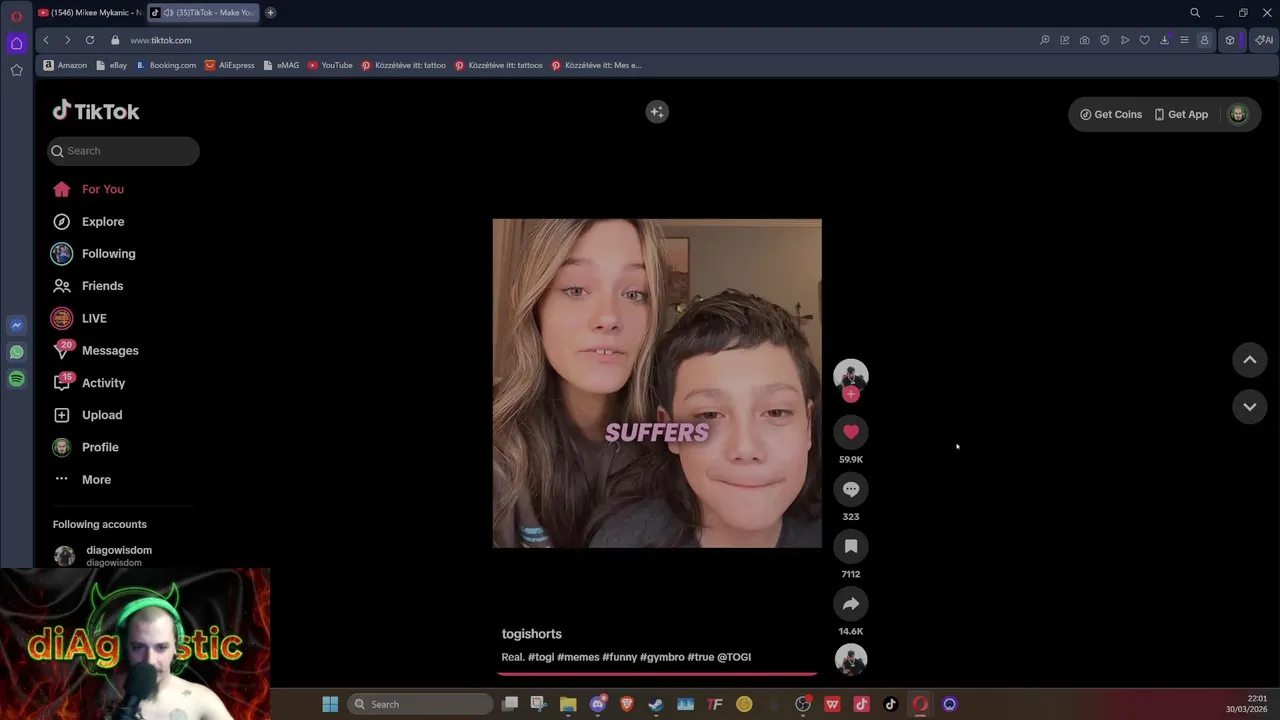Open File Explorer from the taskbar
Screen dimensions: 1280x720
click(568, 704)
